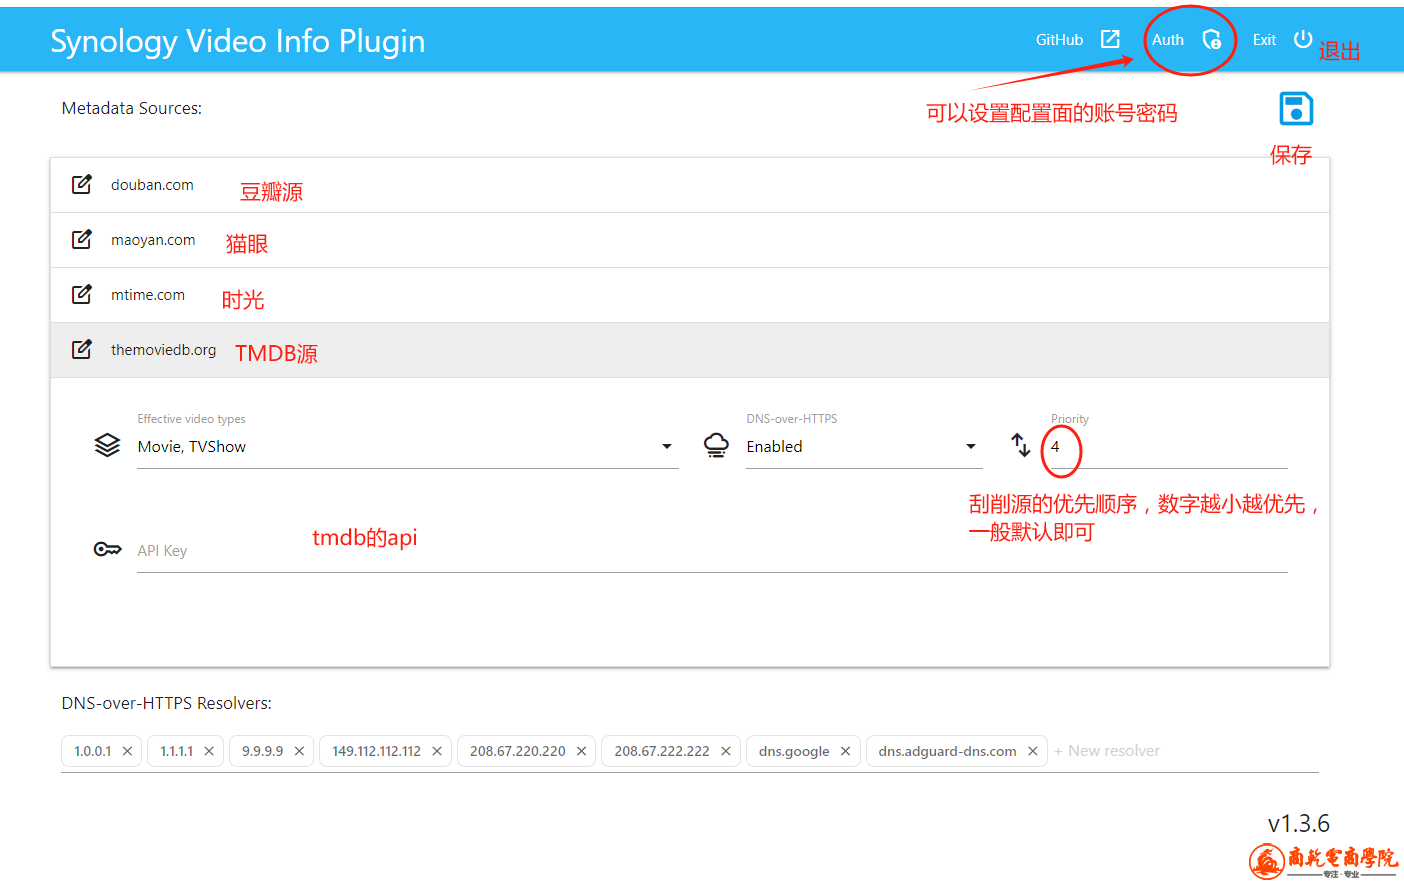
Task: Click the API Key key icon
Action: pyautogui.click(x=107, y=549)
